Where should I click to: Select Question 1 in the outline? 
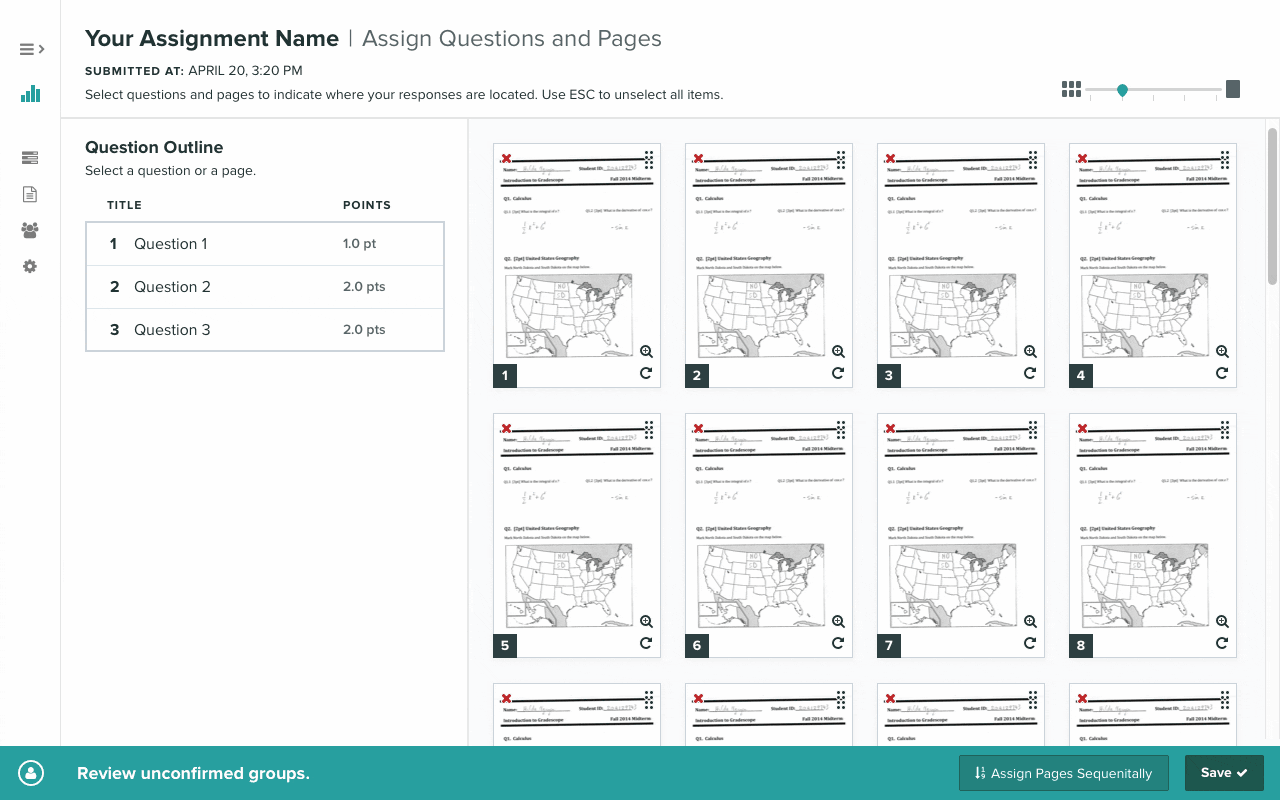tap(265, 244)
